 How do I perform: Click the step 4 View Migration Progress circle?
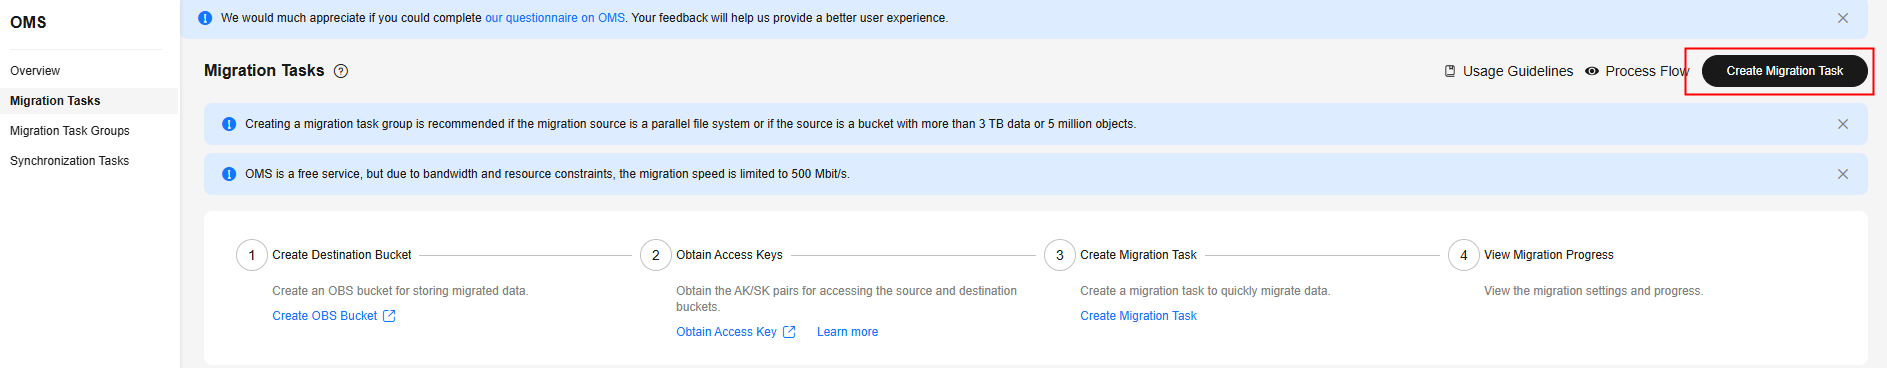pyautogui.click(x=1464, y=255)
